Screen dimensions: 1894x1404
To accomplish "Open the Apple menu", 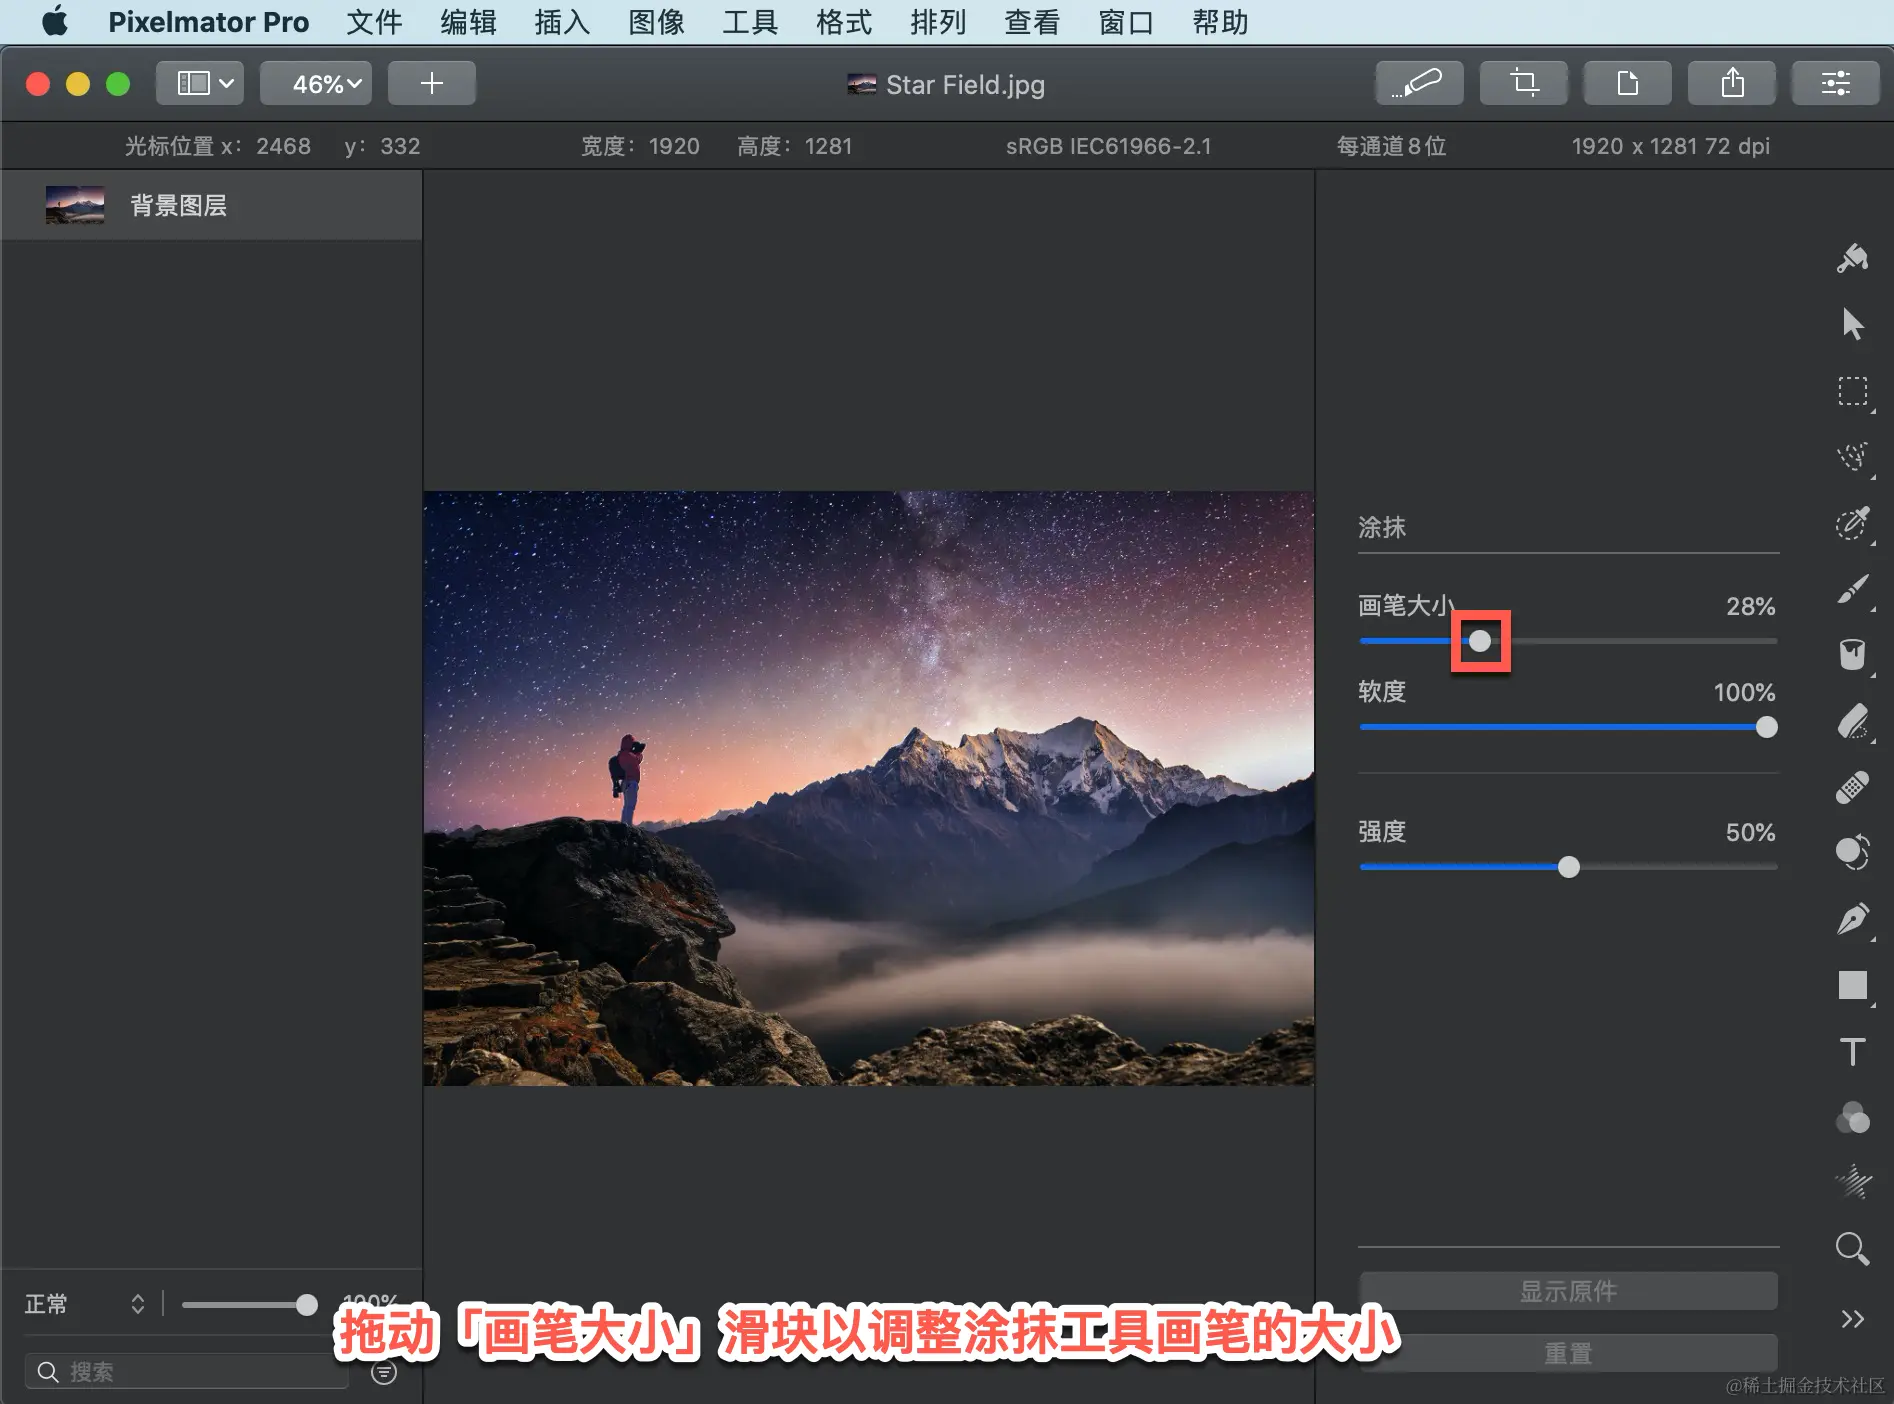I will (x=55, y=22).
